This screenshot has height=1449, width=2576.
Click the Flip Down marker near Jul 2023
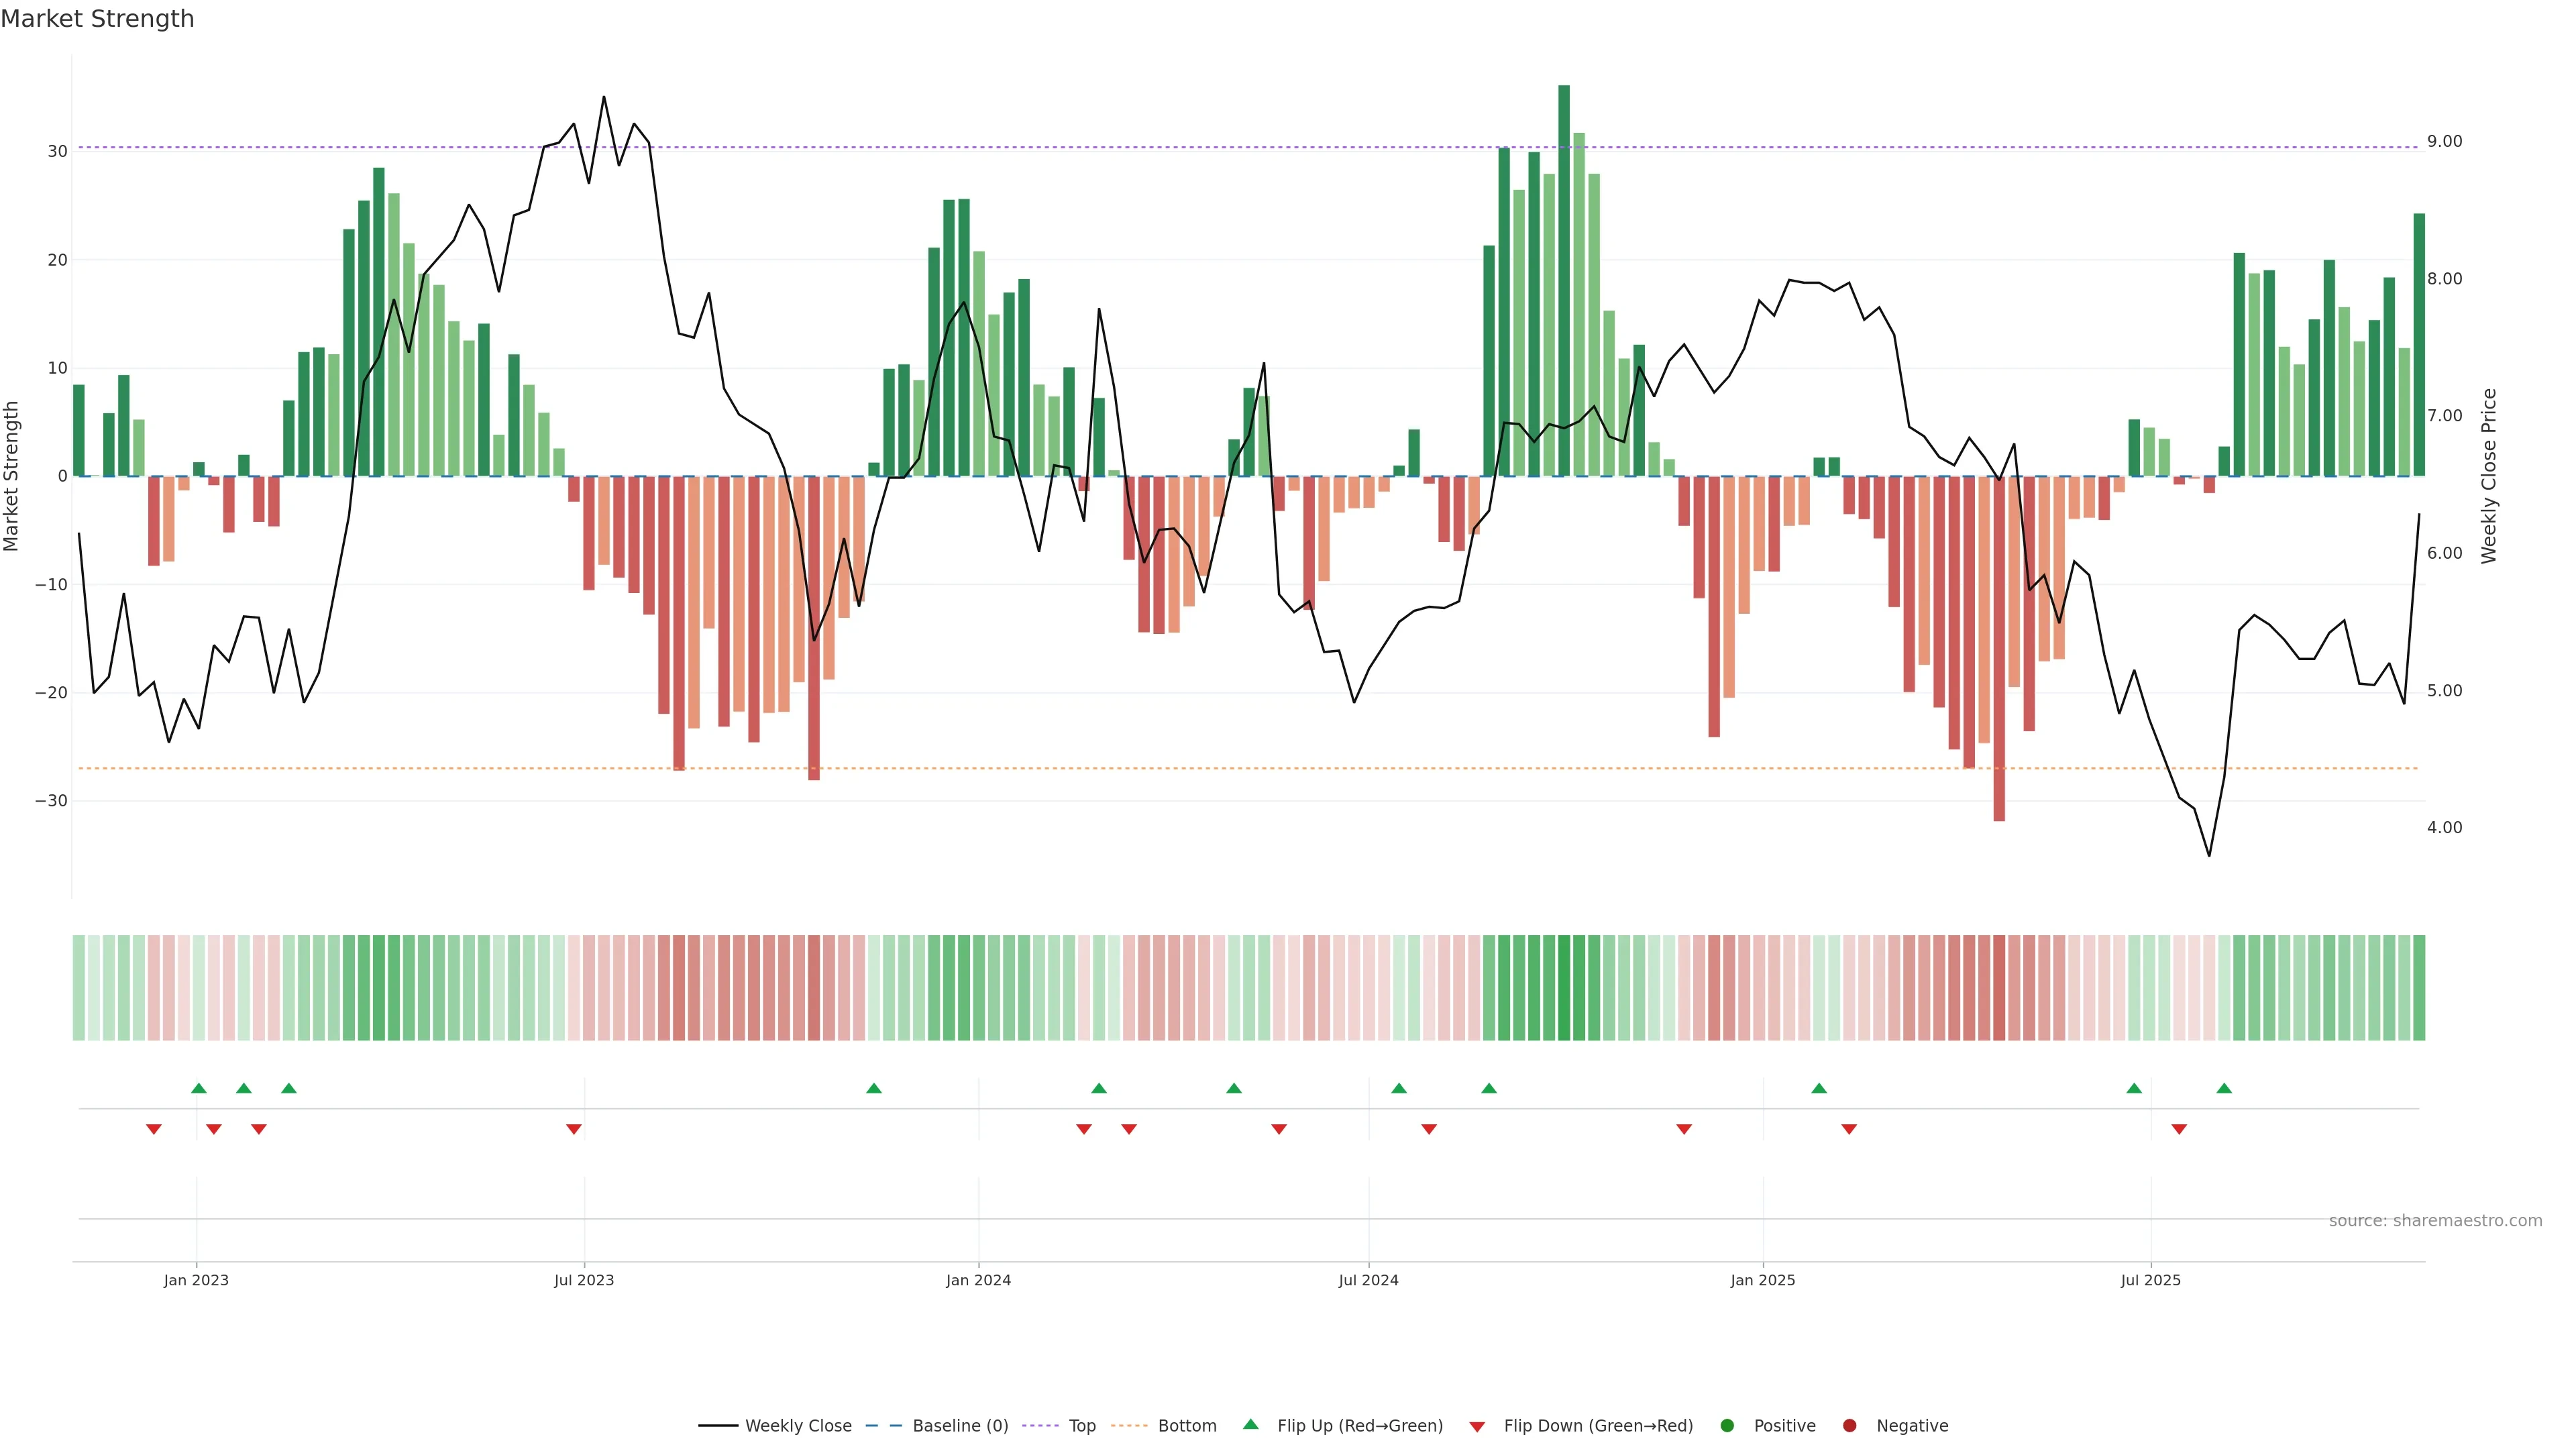click(x=574, y=1129)
